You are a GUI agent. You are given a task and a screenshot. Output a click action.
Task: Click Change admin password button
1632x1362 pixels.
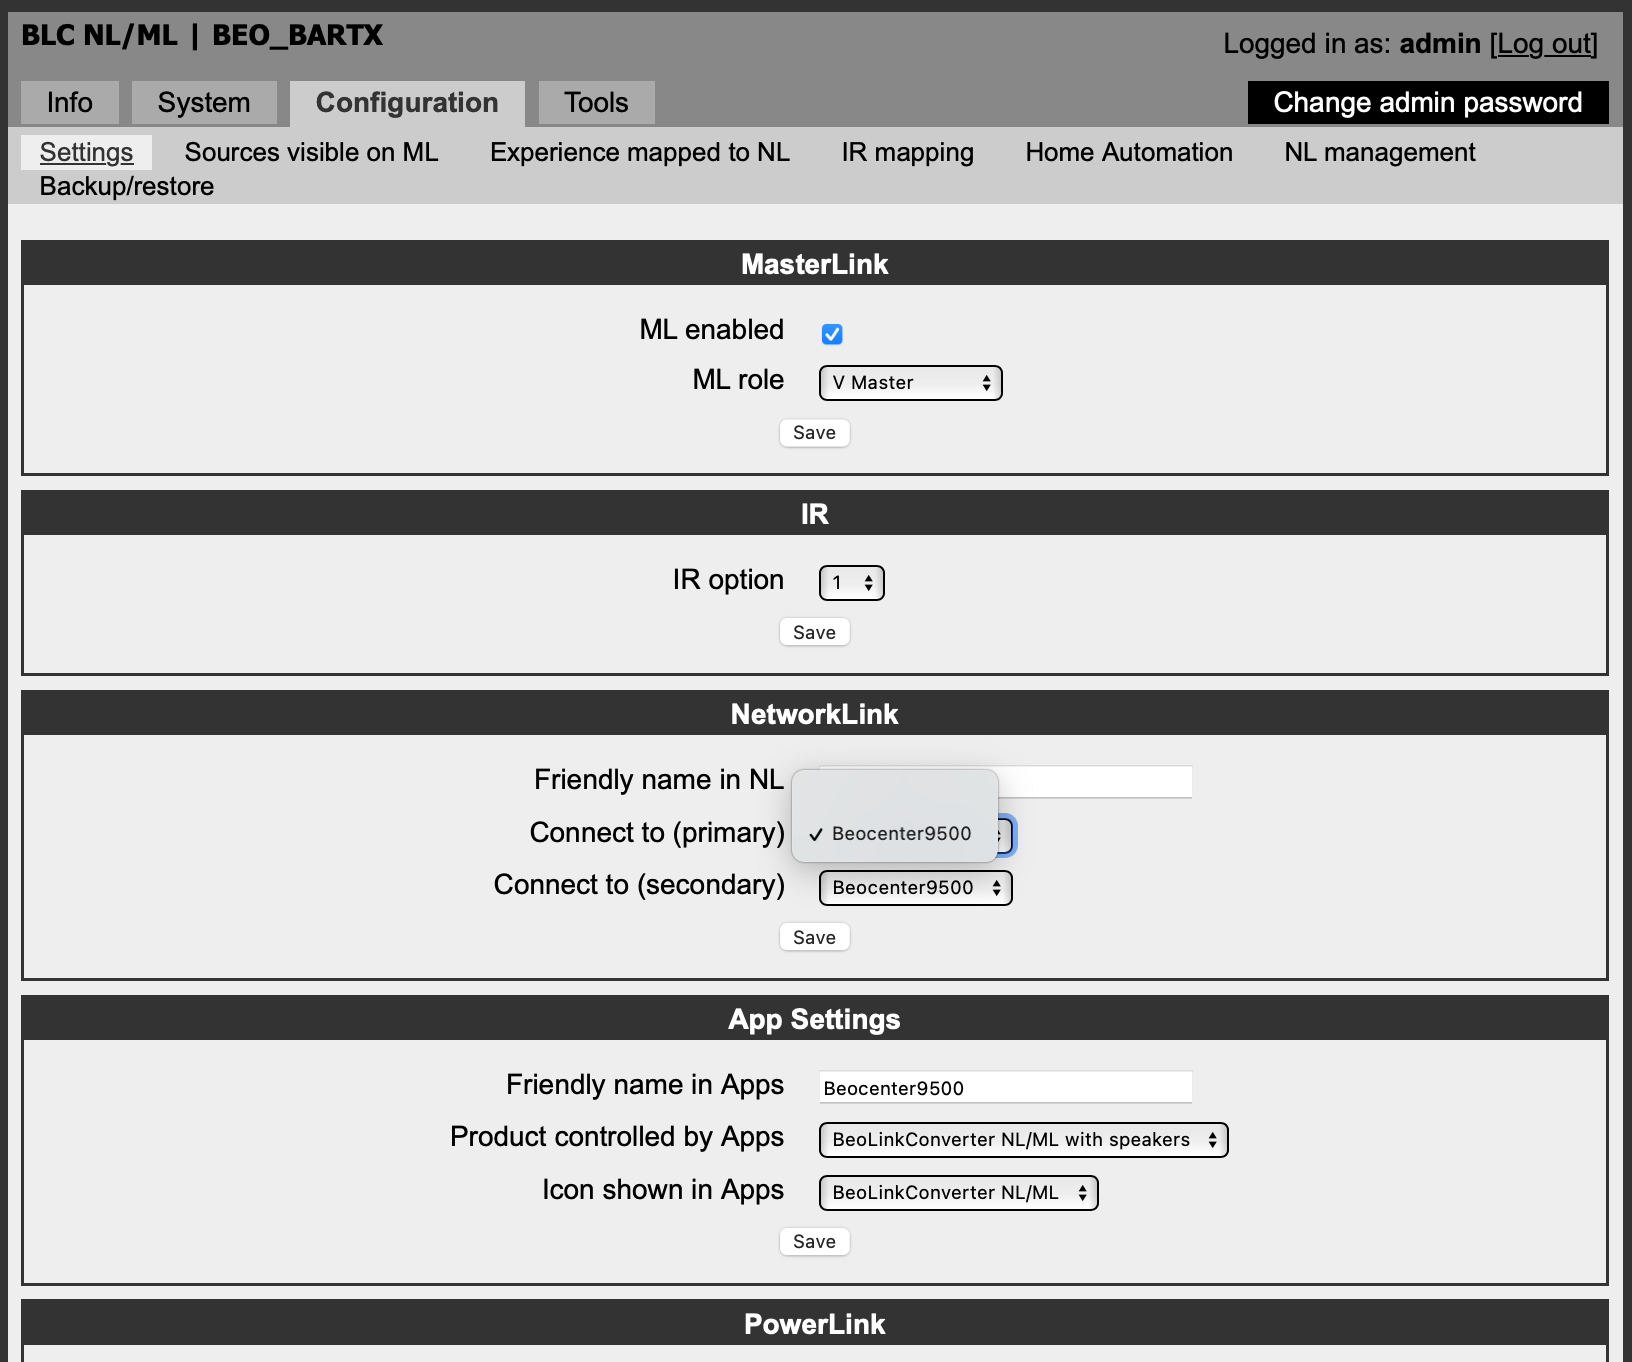point(1428,103)
